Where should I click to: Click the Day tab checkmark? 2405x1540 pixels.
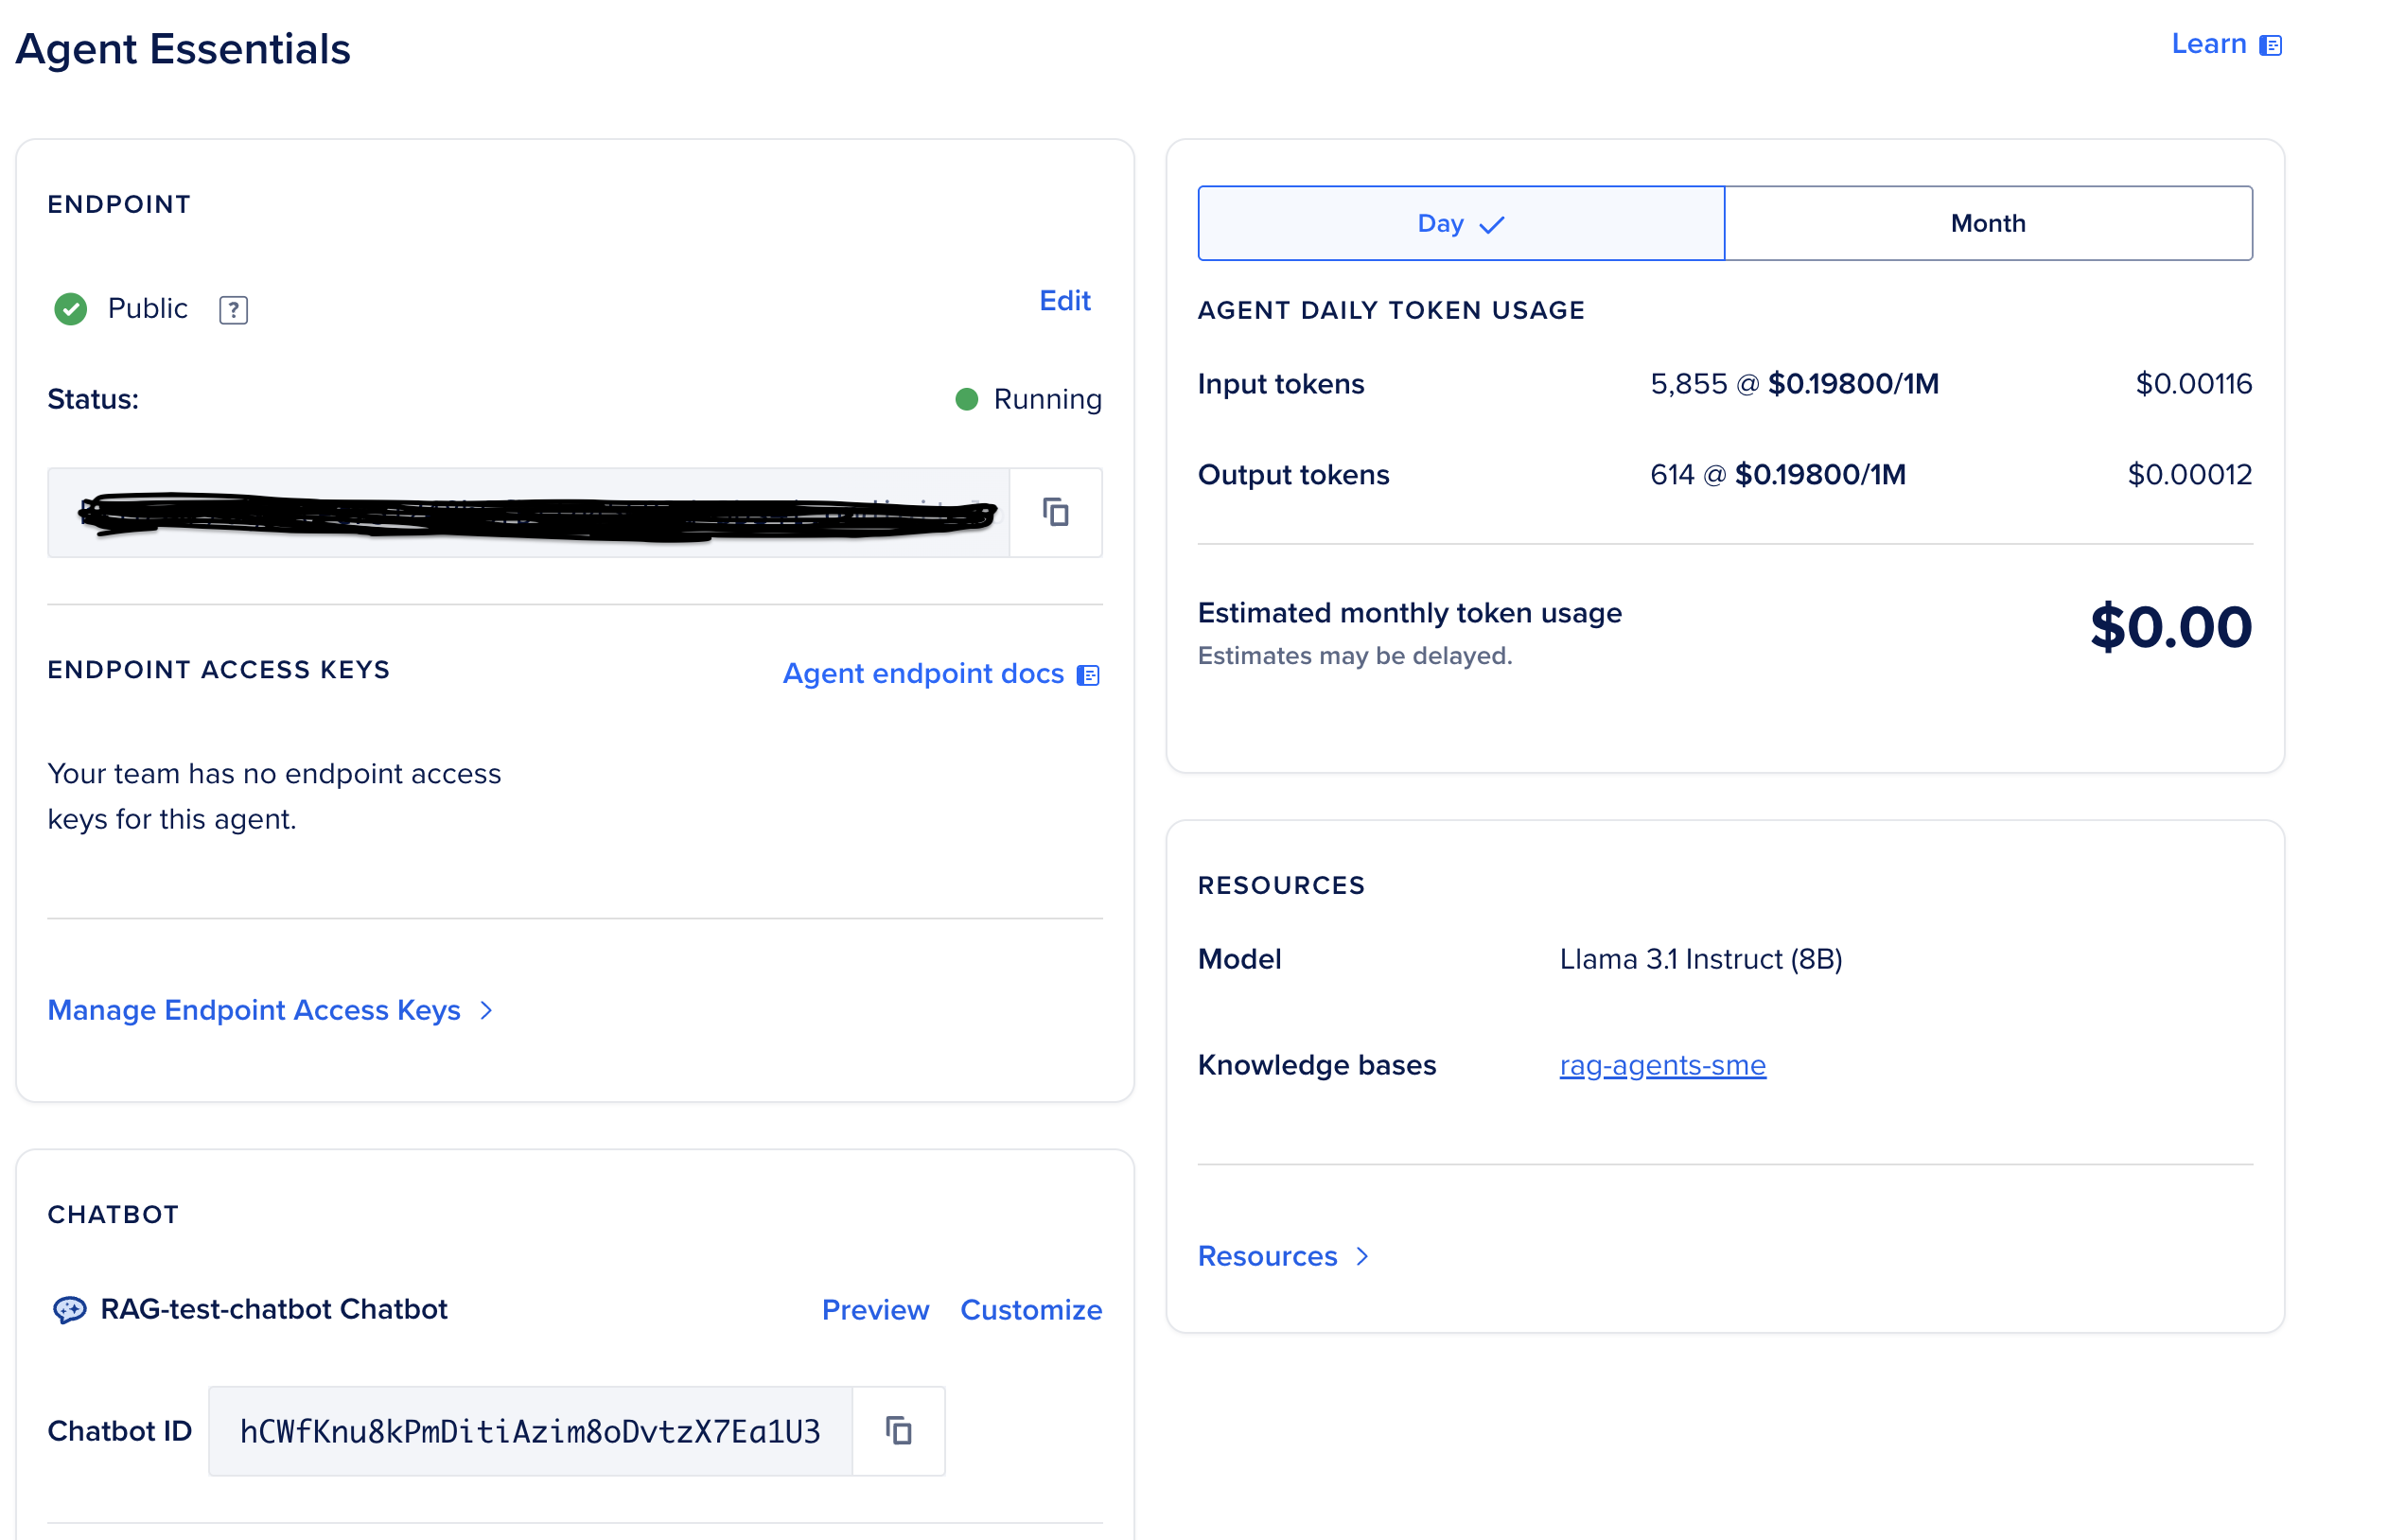(x=1491, y=225)
